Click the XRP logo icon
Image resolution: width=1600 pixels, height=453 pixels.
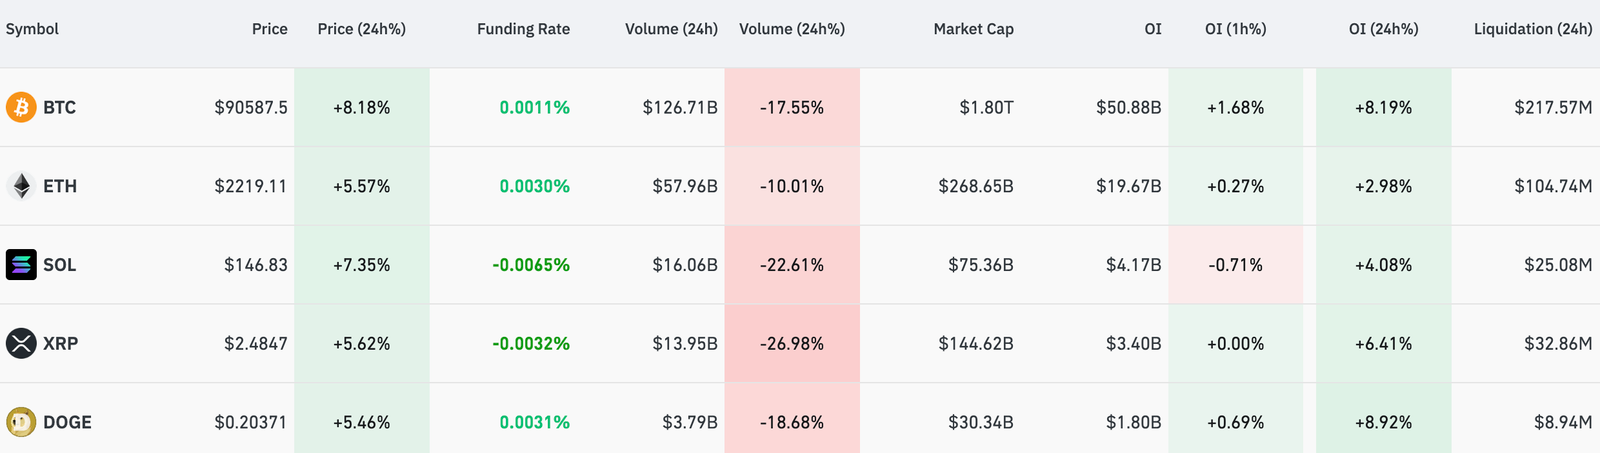coord(21,343)
